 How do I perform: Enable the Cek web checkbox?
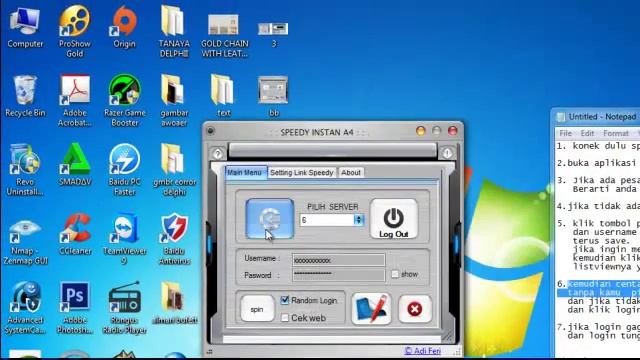[x=284, y=318]
